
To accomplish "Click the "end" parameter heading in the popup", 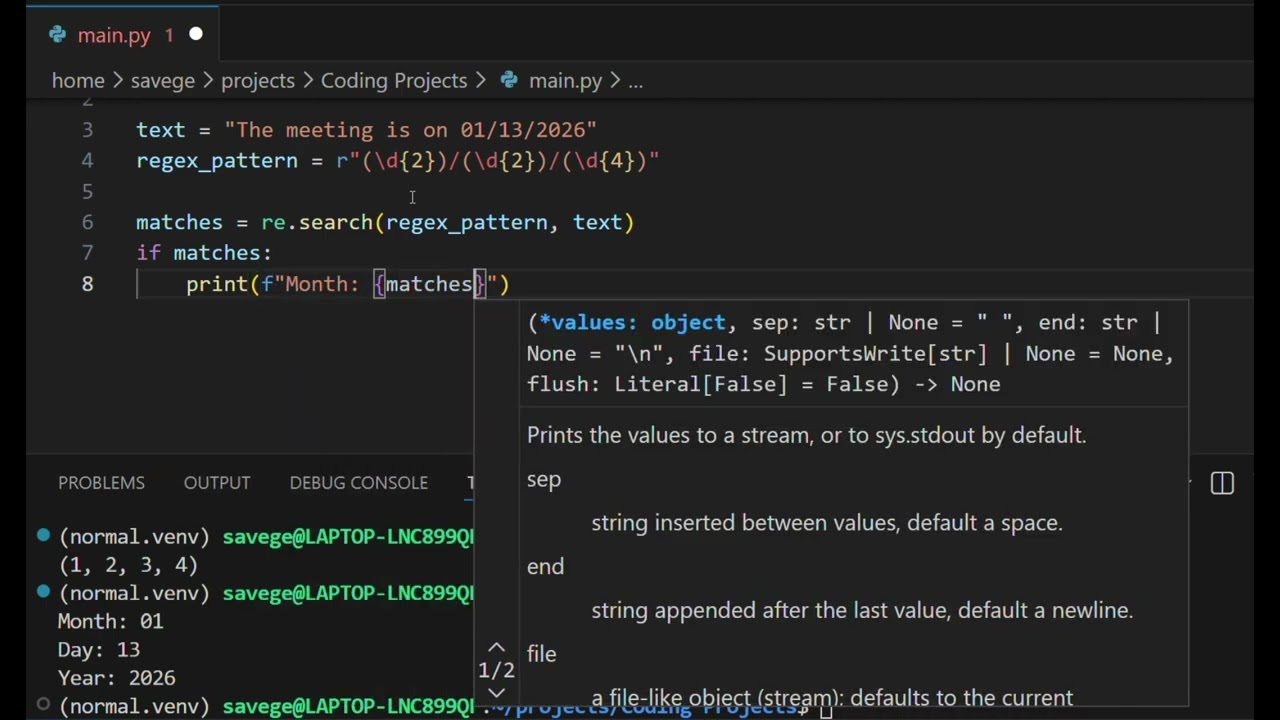I will [545, 567].
